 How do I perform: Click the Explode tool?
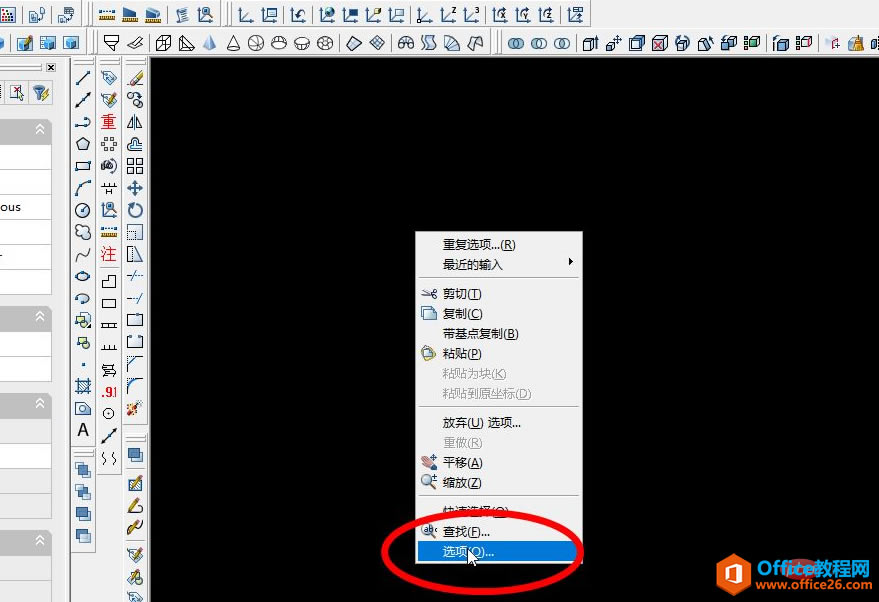coord(135,408)
